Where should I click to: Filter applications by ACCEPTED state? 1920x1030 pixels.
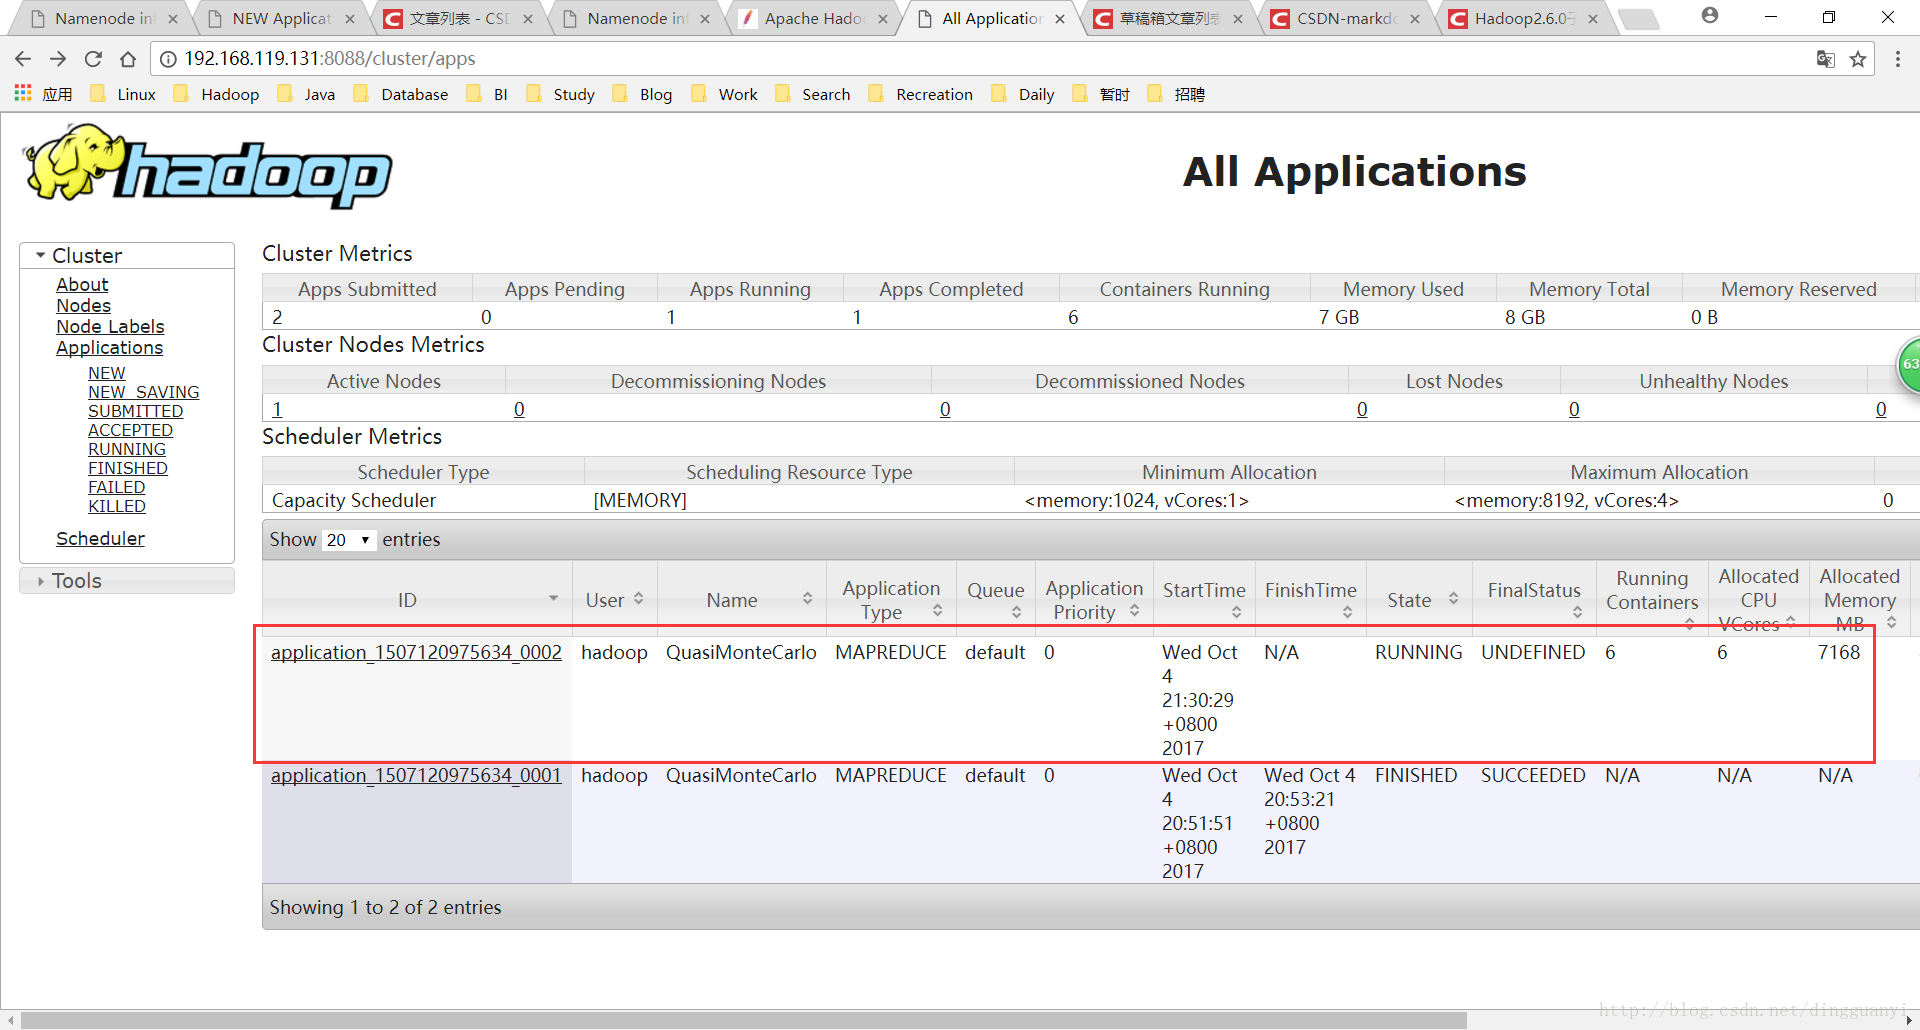(130, 430)
